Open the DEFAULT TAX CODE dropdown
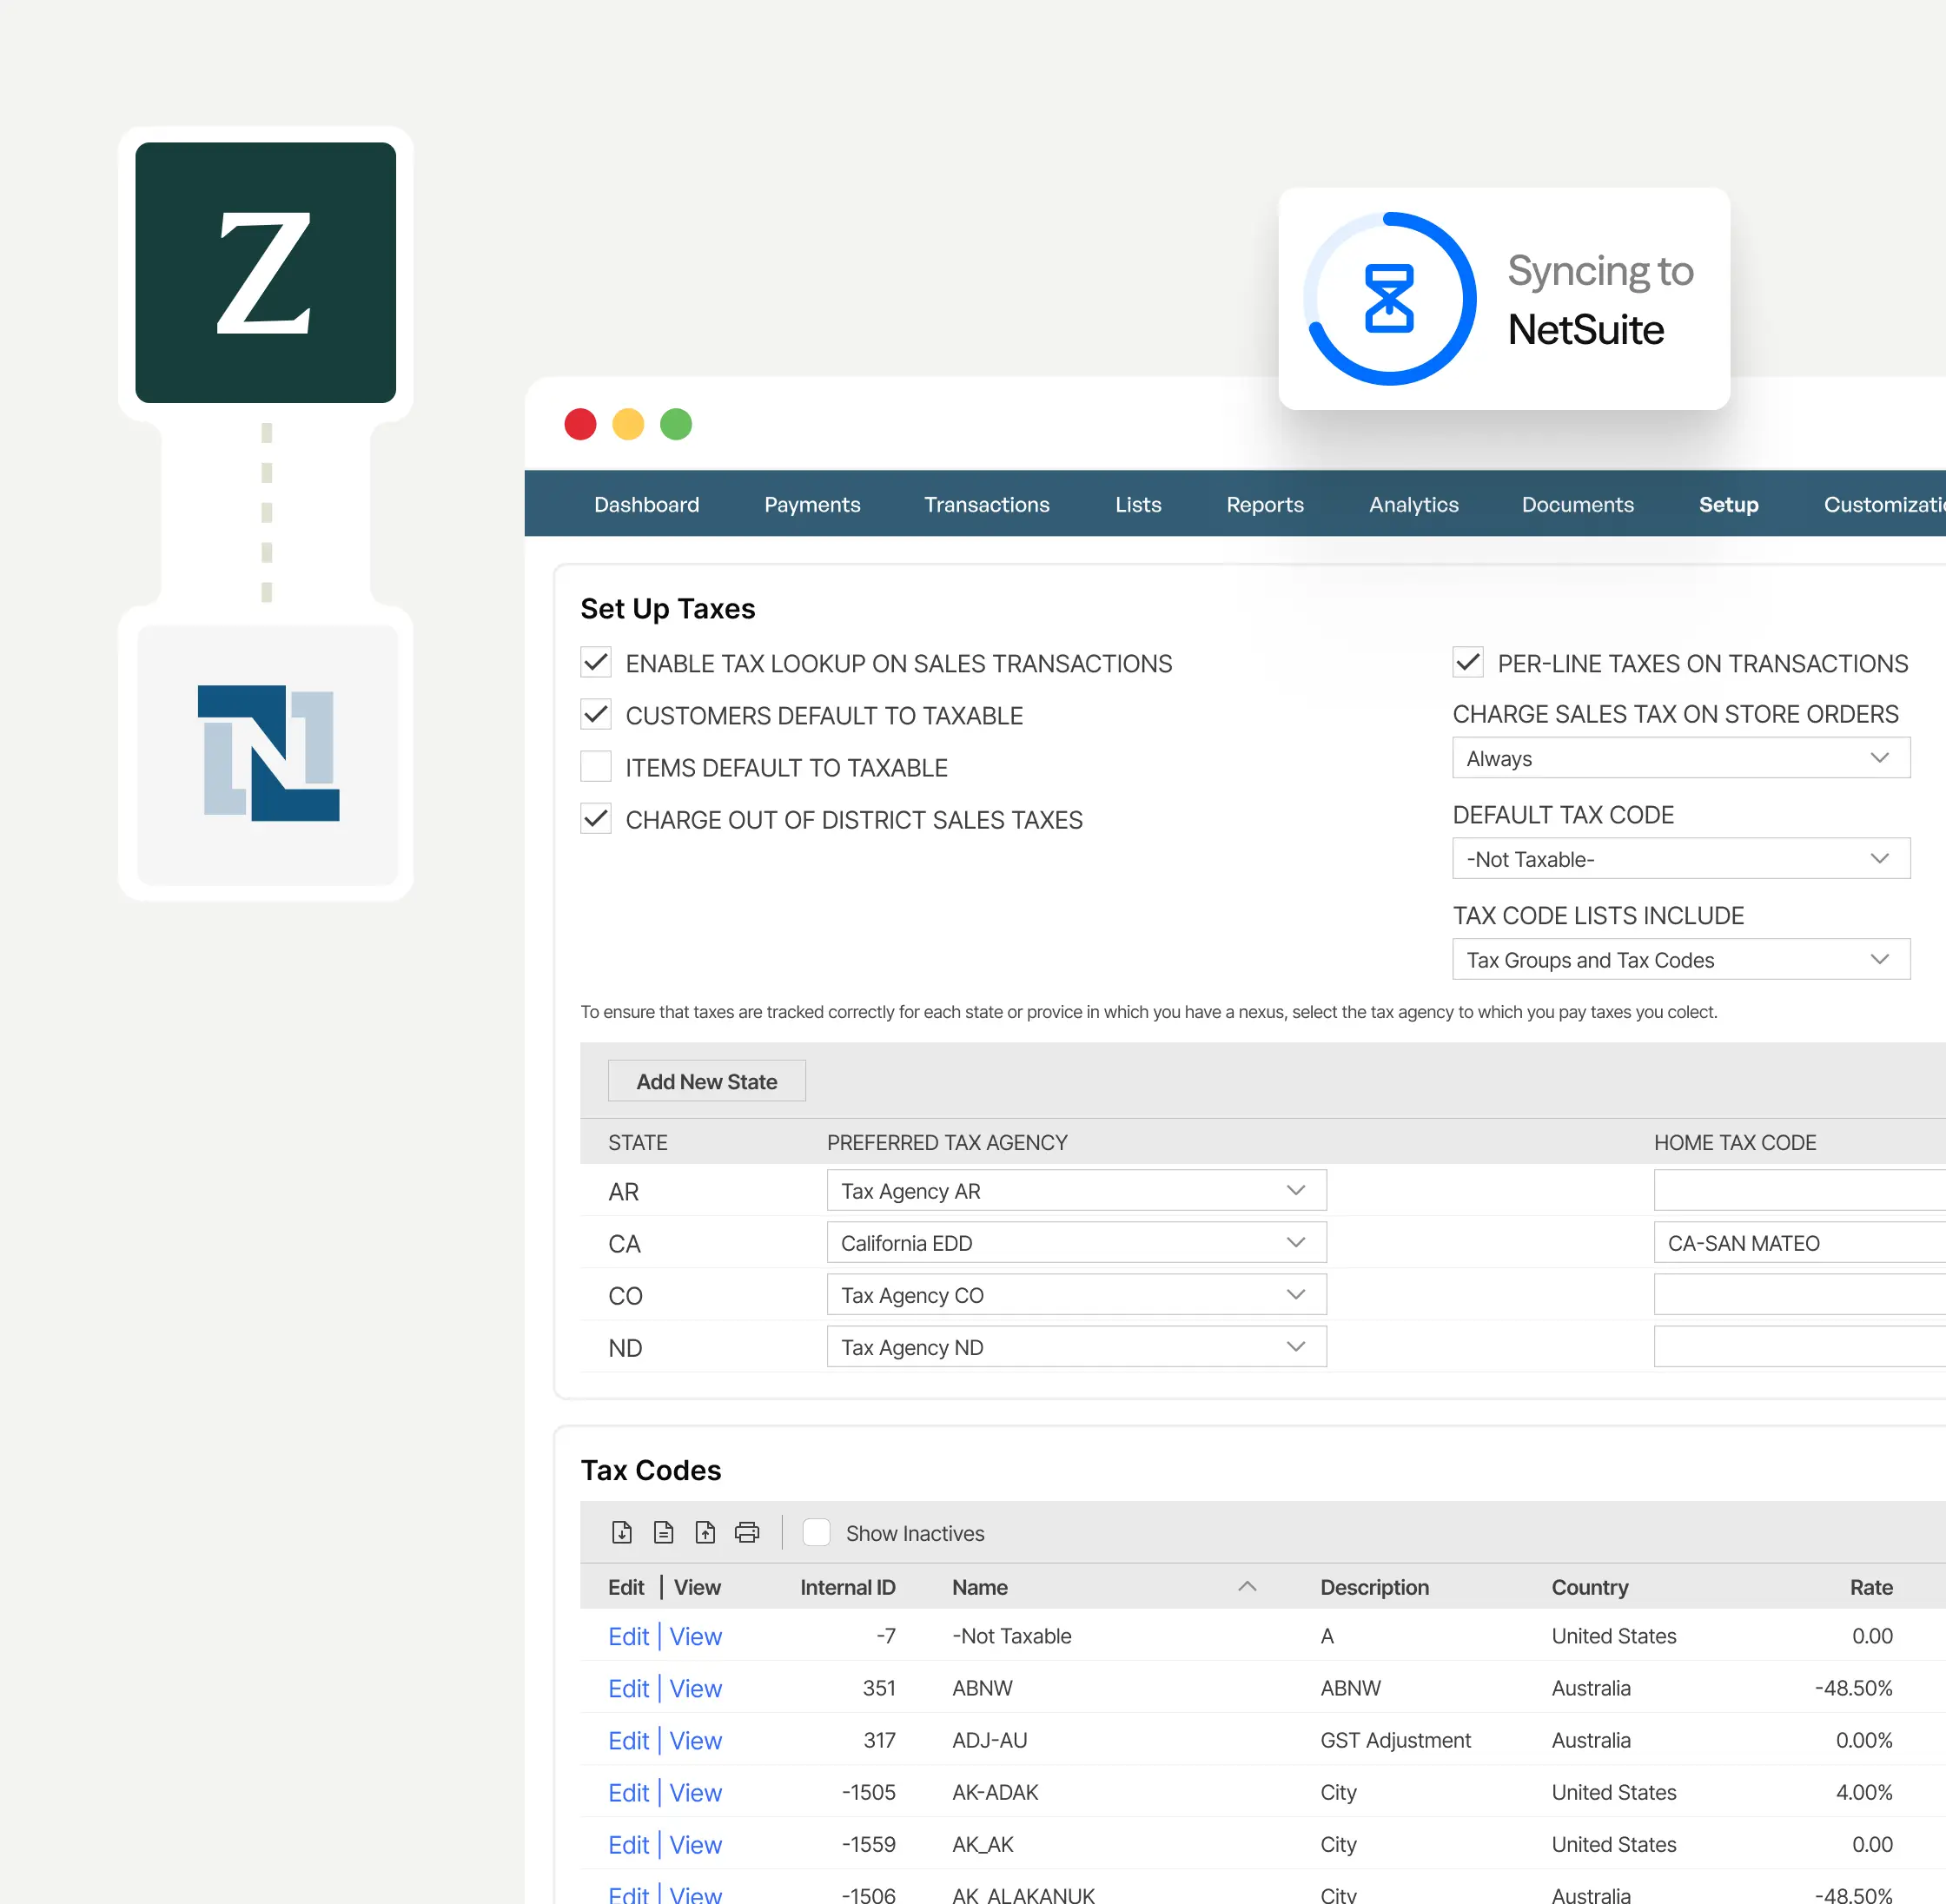 tap(1680, 858)
